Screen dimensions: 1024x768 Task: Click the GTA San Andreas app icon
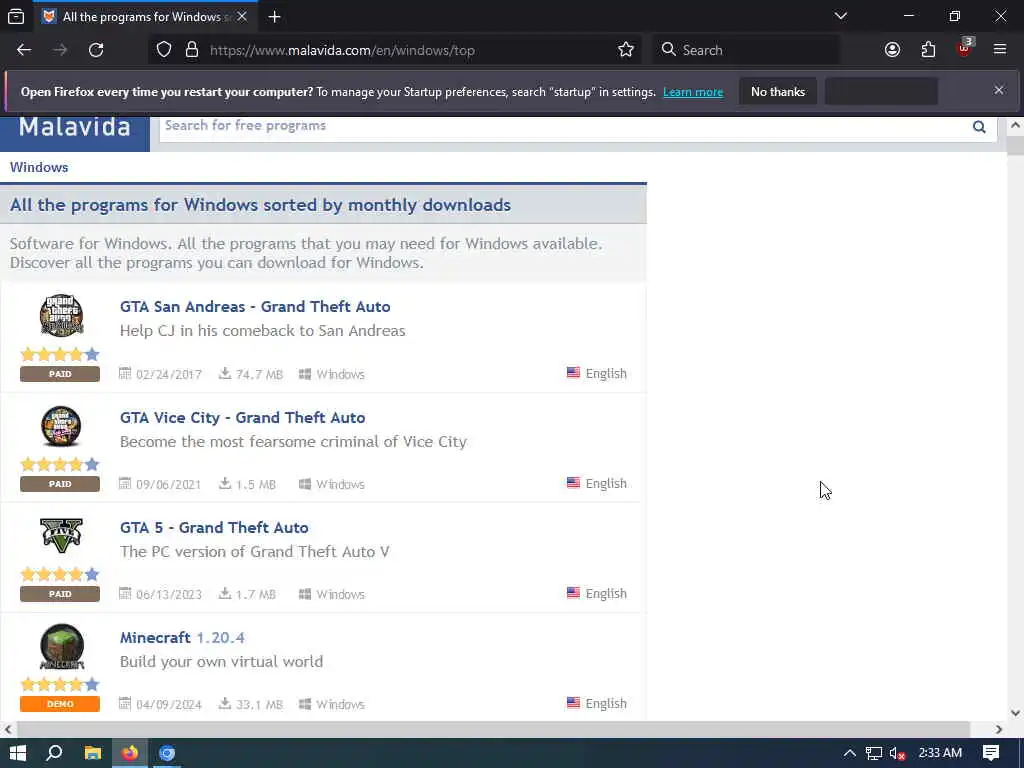click(61, 315)
